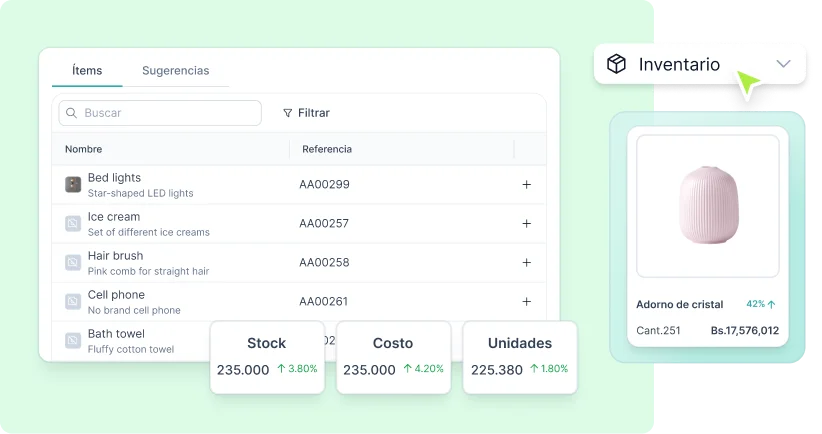This screenshot has width=822, height=434.
Task: Click into the Buscar search field
Action: coord(165,113)
